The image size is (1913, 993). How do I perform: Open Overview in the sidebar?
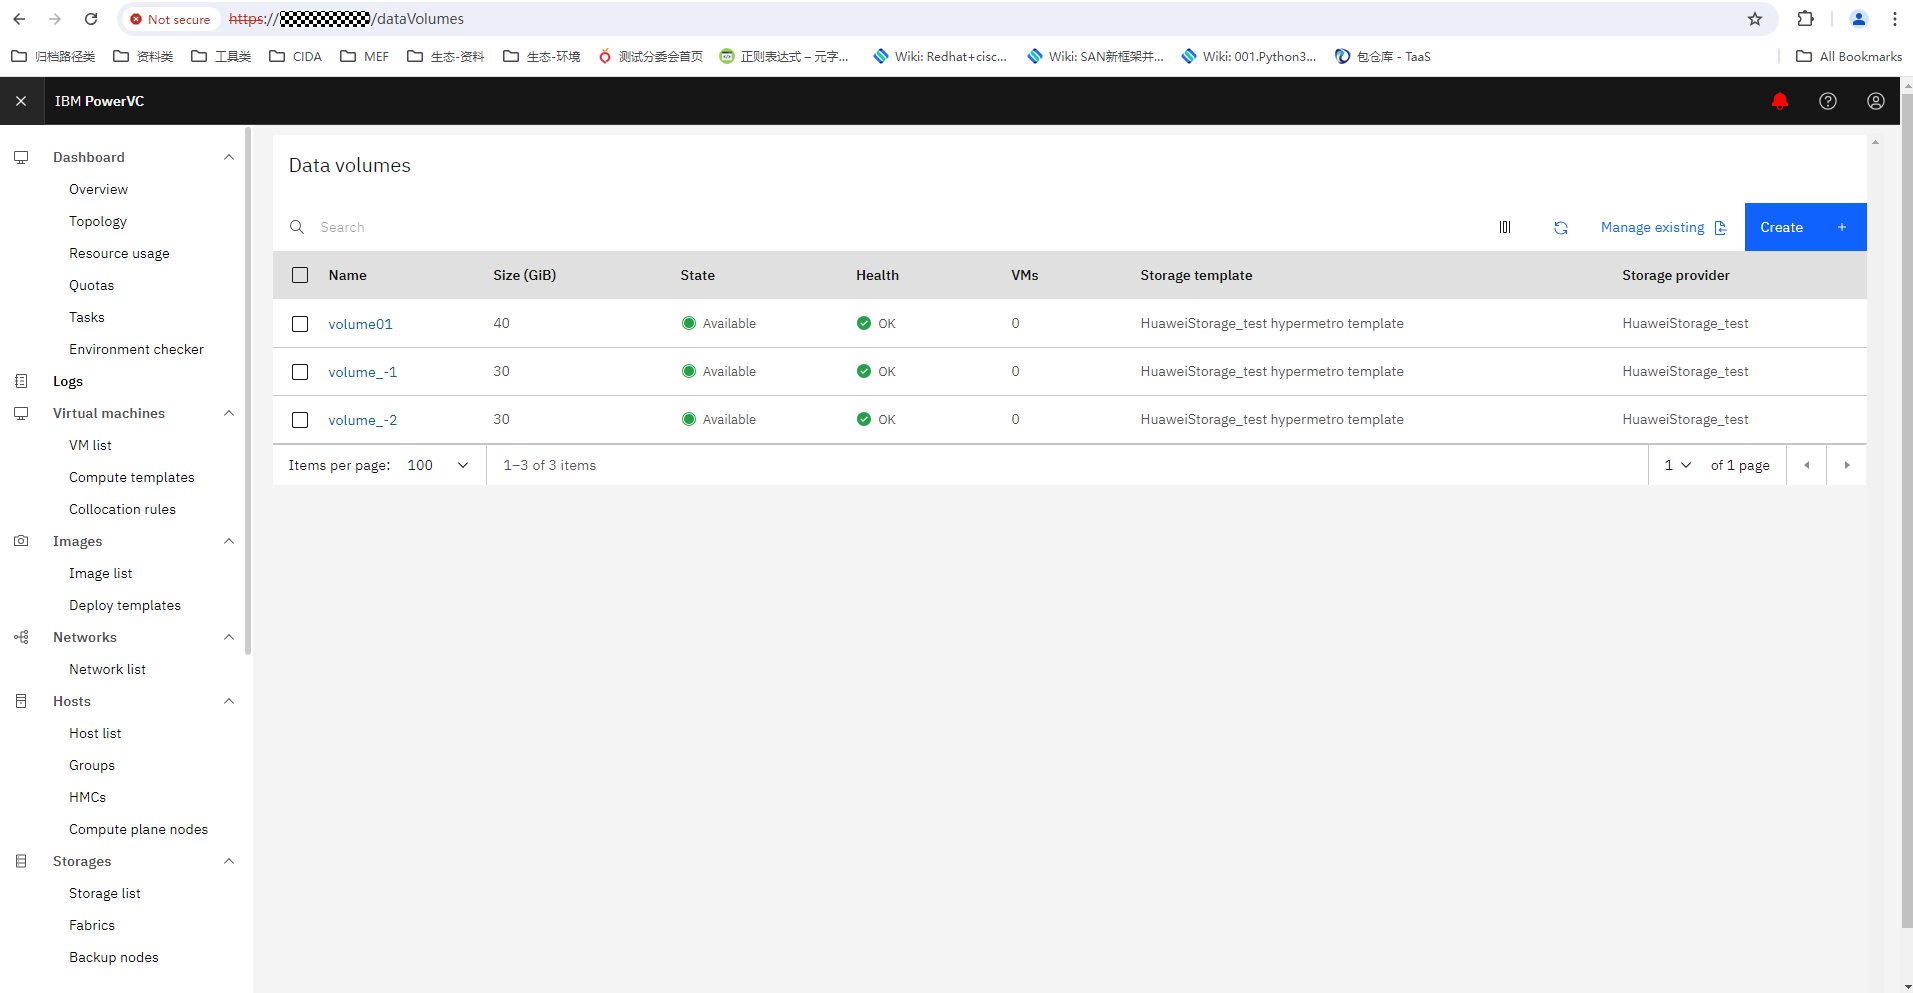[98, 189]
